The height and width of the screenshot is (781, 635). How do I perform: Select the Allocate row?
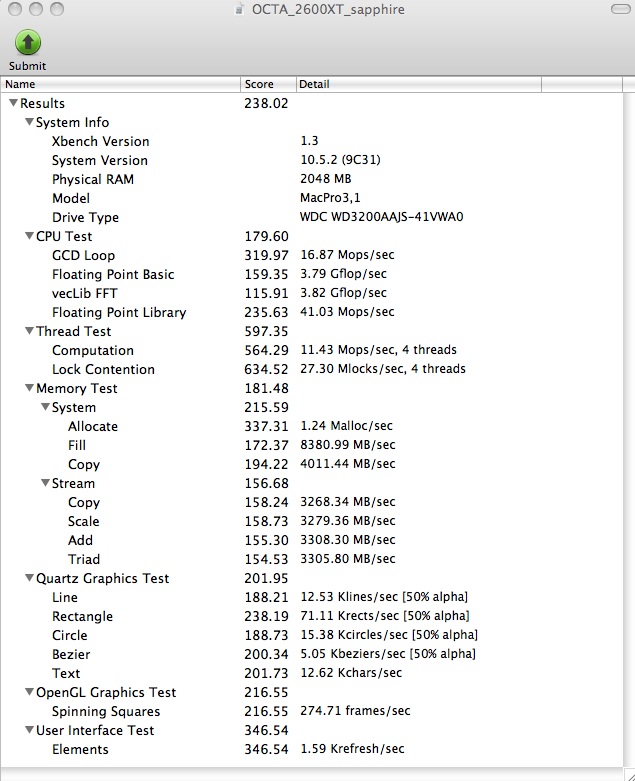[x=311, y=426]
